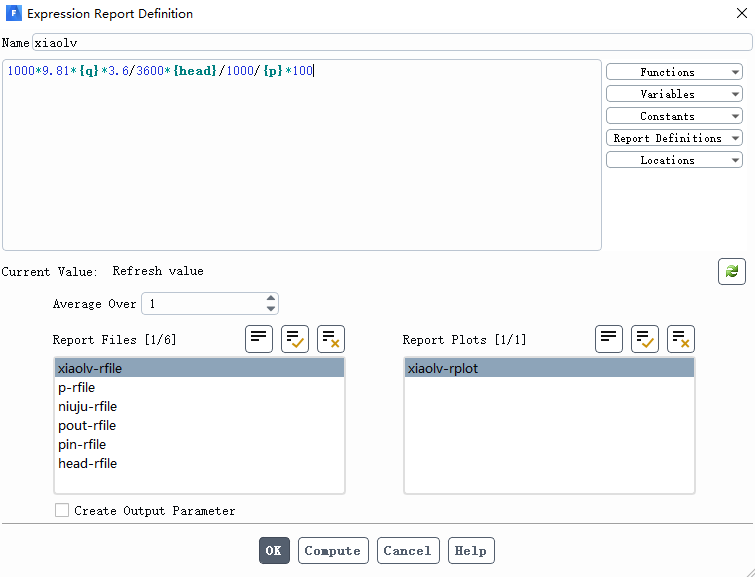
Task: Increase the Average Over value
Action: point(271,299)
